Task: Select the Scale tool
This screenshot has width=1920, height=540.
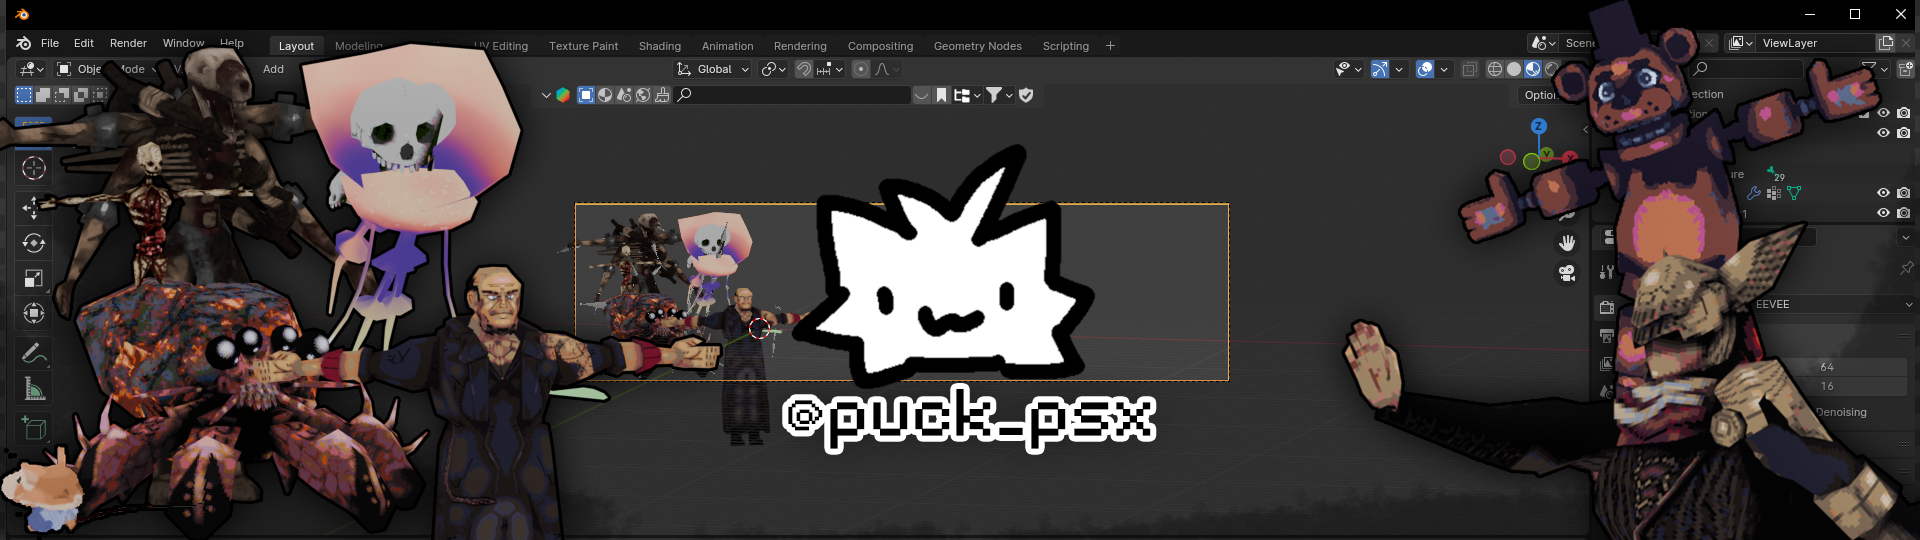Action: point(33,278)
